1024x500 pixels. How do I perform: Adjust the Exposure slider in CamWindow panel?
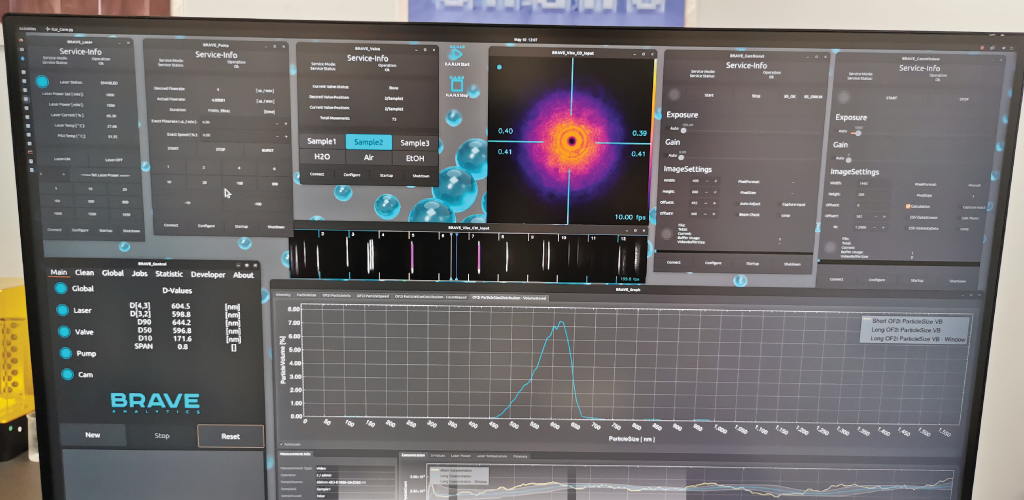pos(857,132)
